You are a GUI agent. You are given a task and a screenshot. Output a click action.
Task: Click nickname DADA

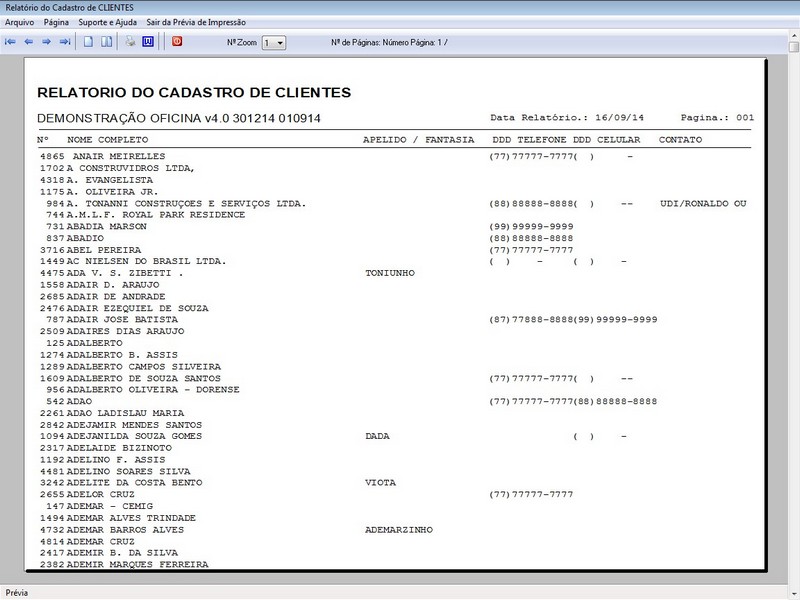377,436
